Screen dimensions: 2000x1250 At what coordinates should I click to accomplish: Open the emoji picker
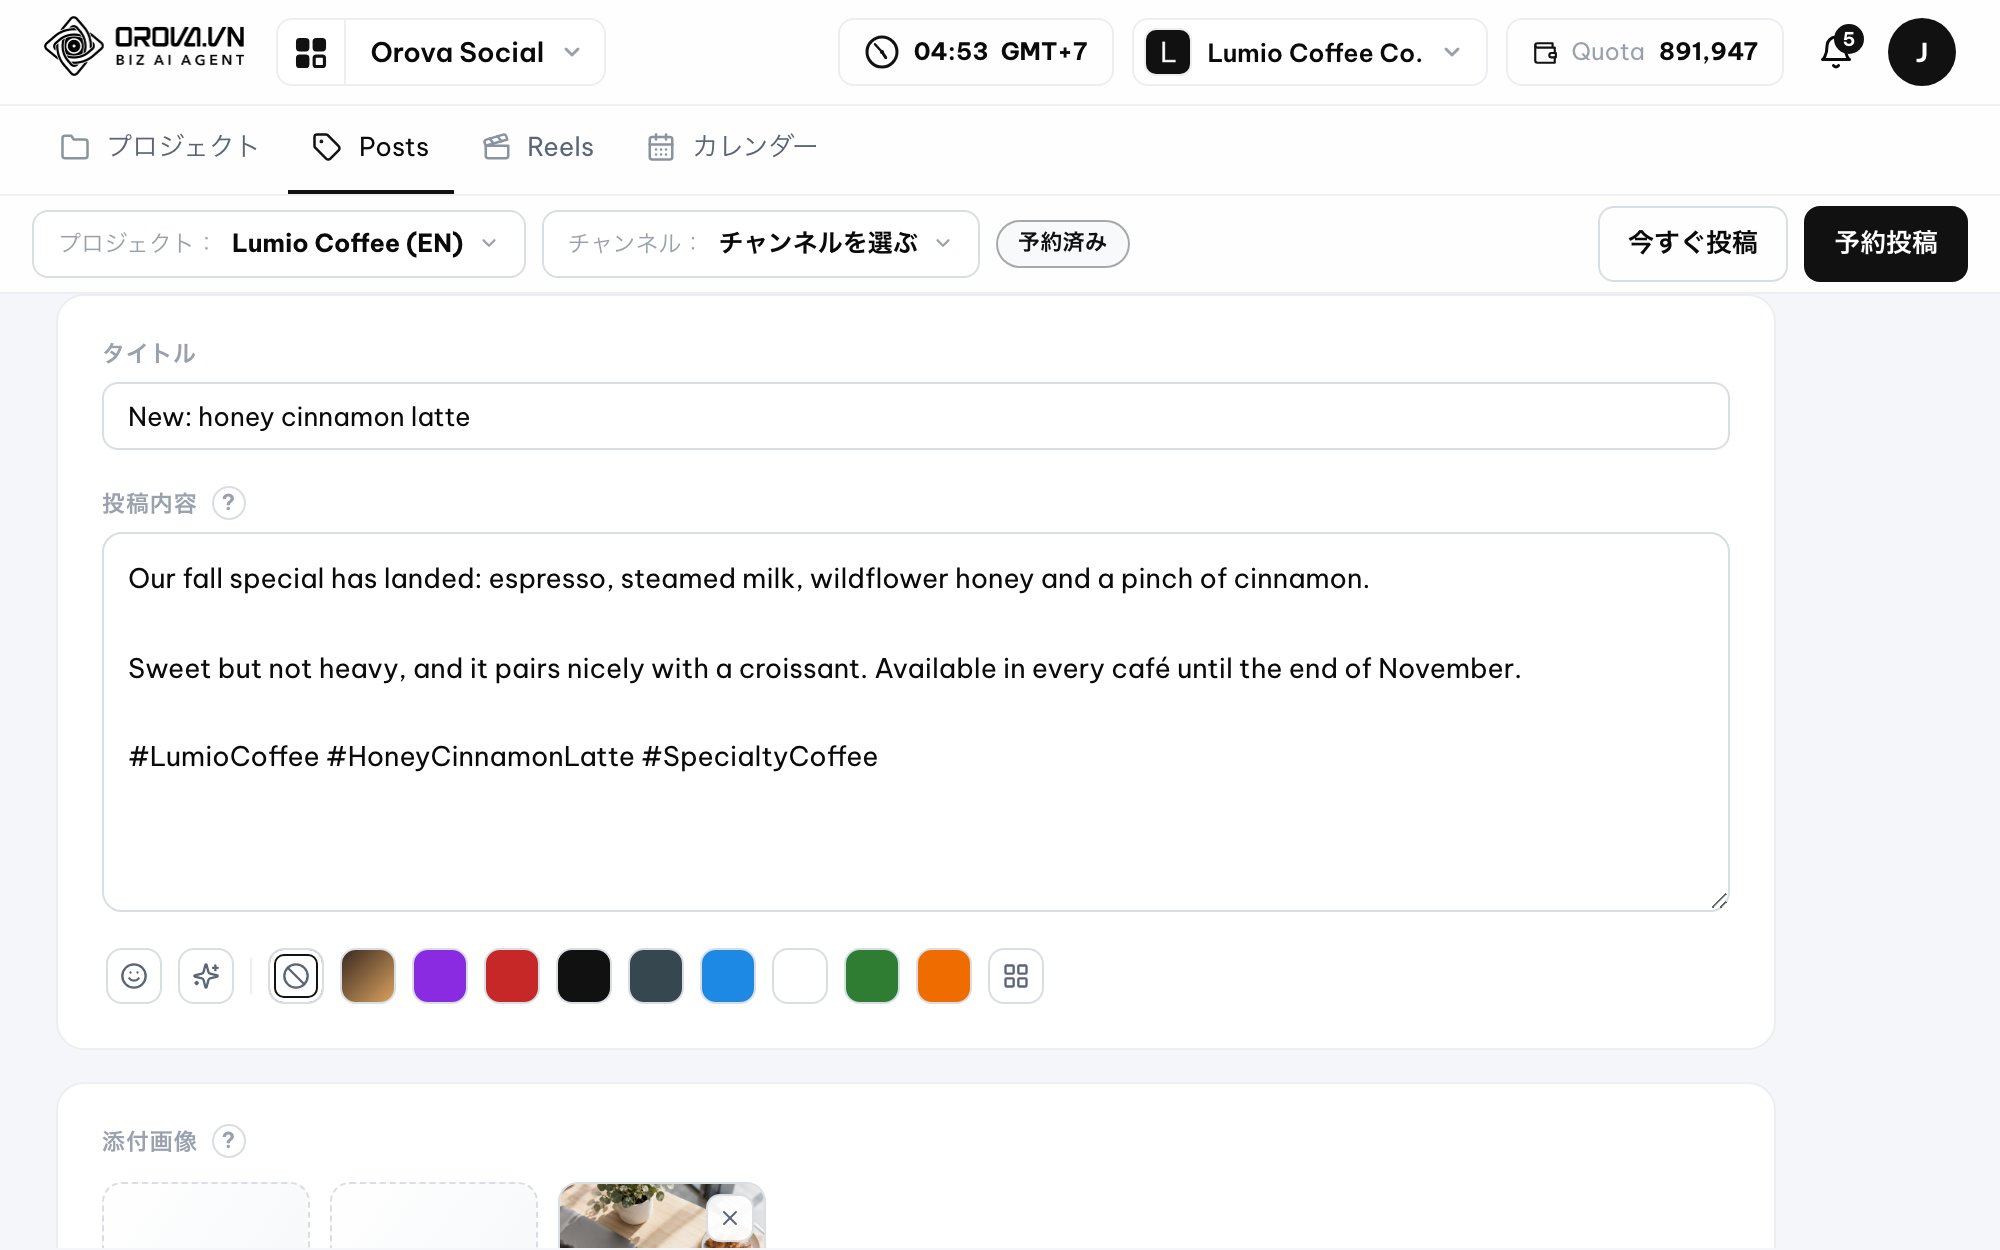(134, 975)
